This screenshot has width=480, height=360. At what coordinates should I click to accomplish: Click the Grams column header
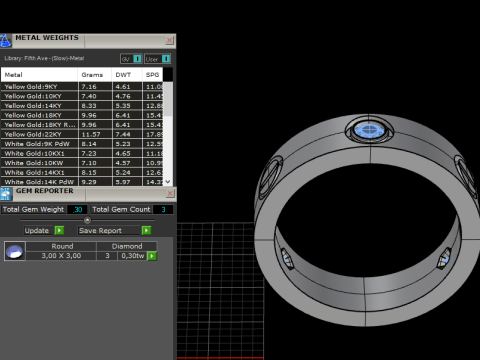[x=95, y=75]
